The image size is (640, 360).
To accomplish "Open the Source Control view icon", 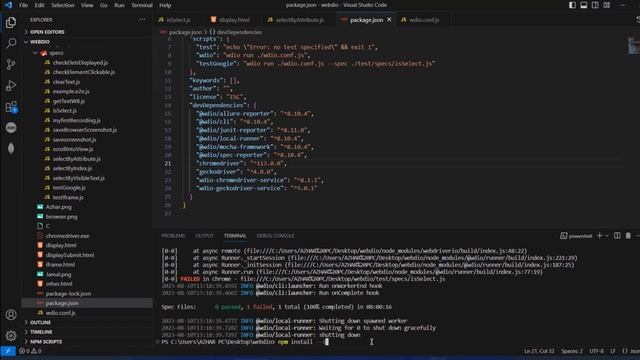I will click(x=11, y=64).
